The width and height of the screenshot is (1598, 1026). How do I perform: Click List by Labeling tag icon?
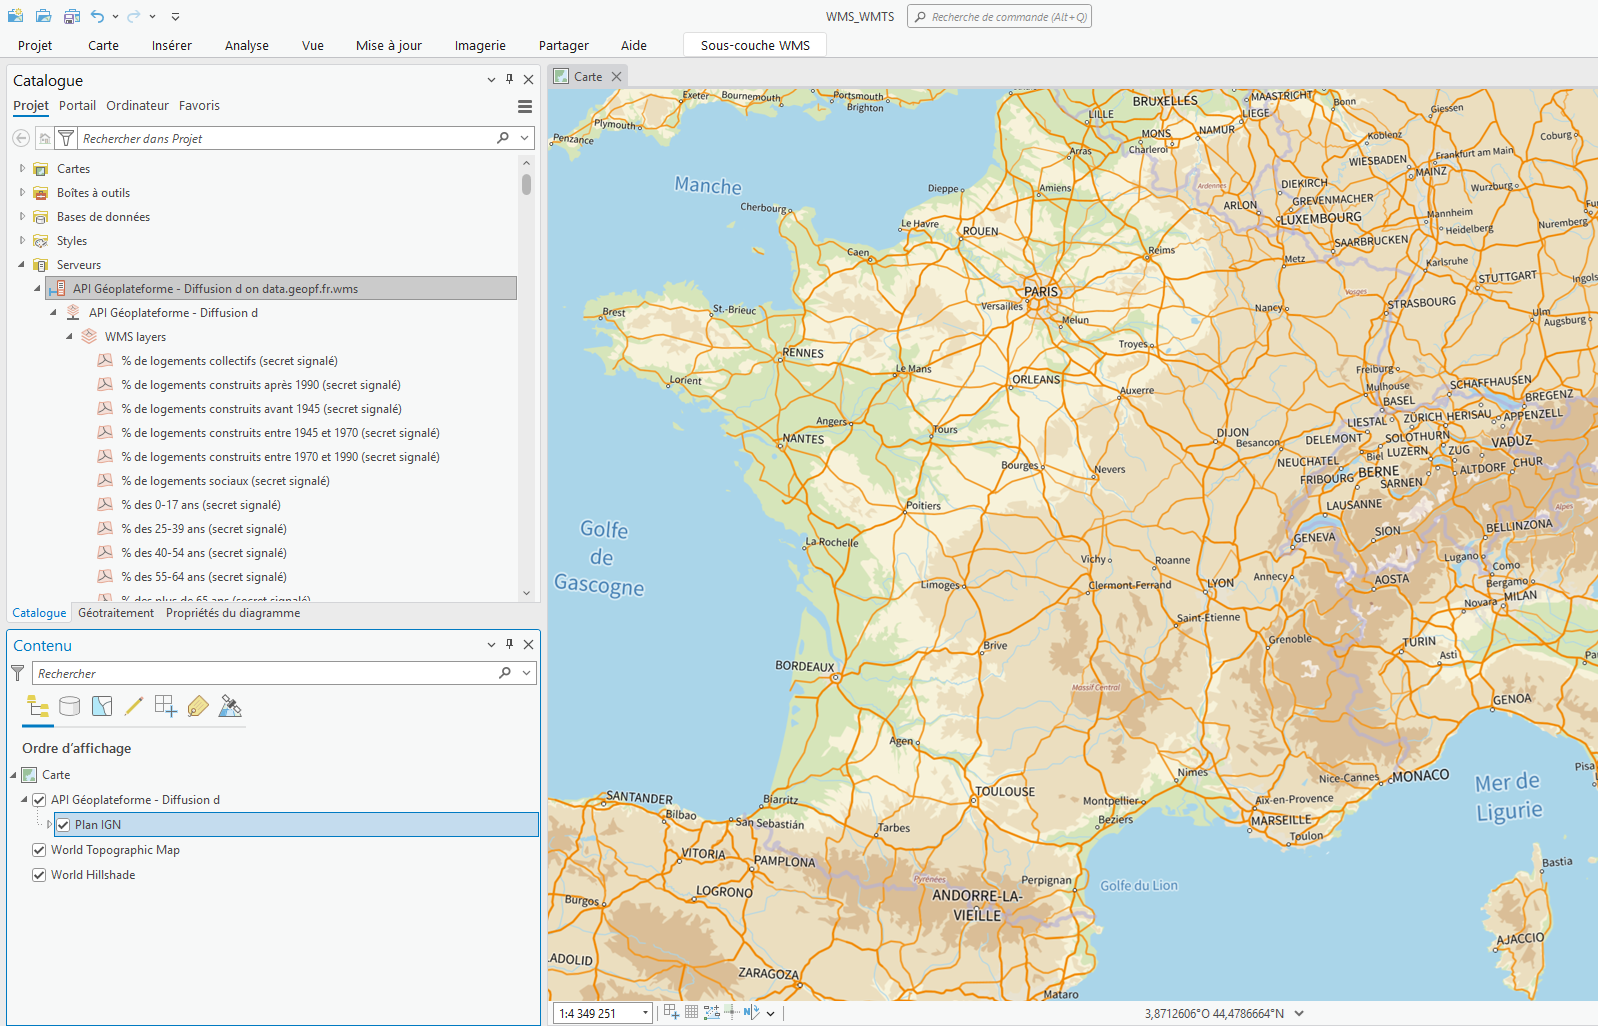(x=198, y=707)
